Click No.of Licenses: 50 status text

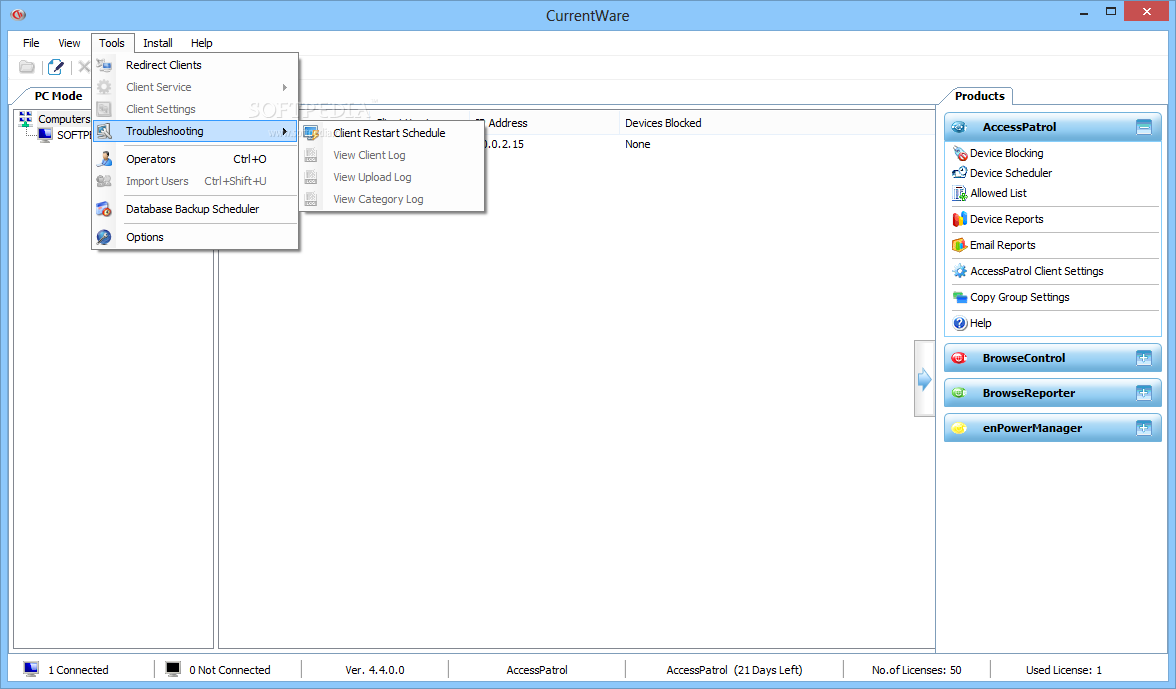916,670
